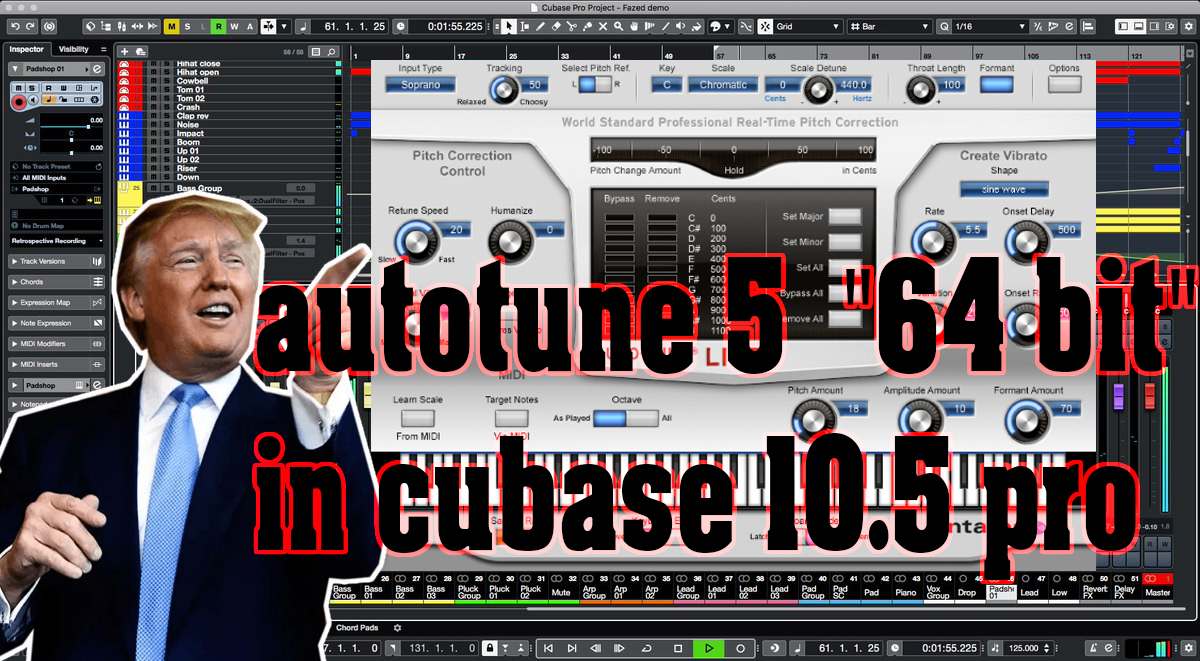The image size is (1200, 661).
Task: Open vibrato Shape sine wave dropdown
Action: click(1004, 189)
